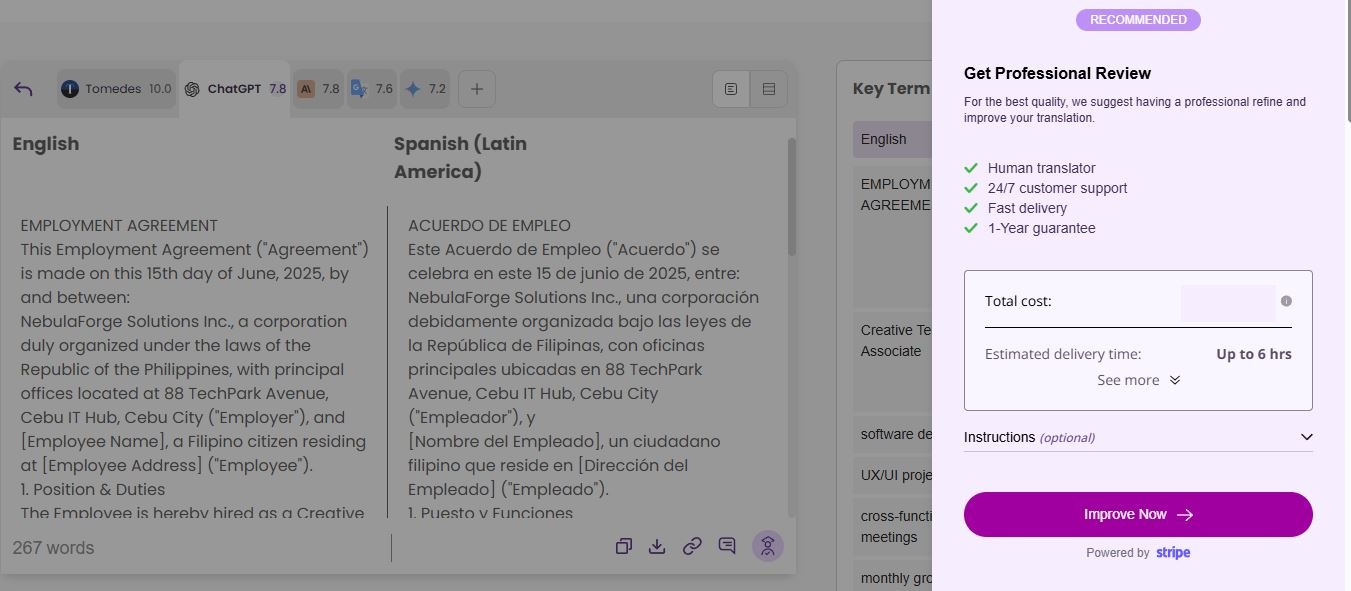Open the Gemini 7.2 tab

click(425, 89)
